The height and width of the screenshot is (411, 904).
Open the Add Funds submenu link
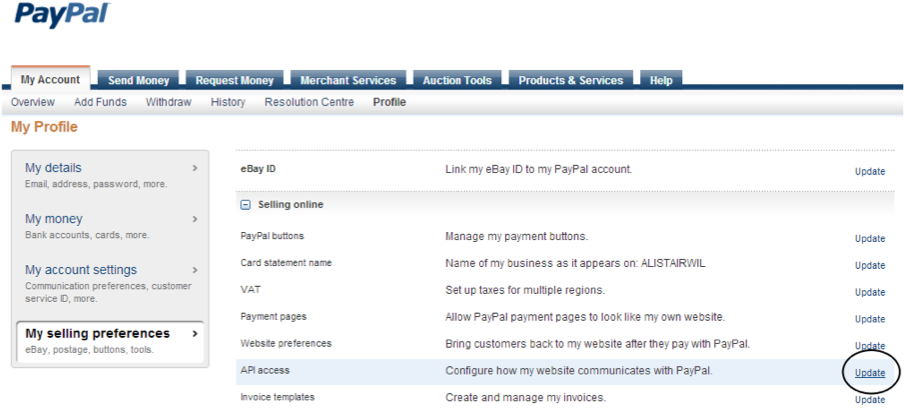[100, 102]
